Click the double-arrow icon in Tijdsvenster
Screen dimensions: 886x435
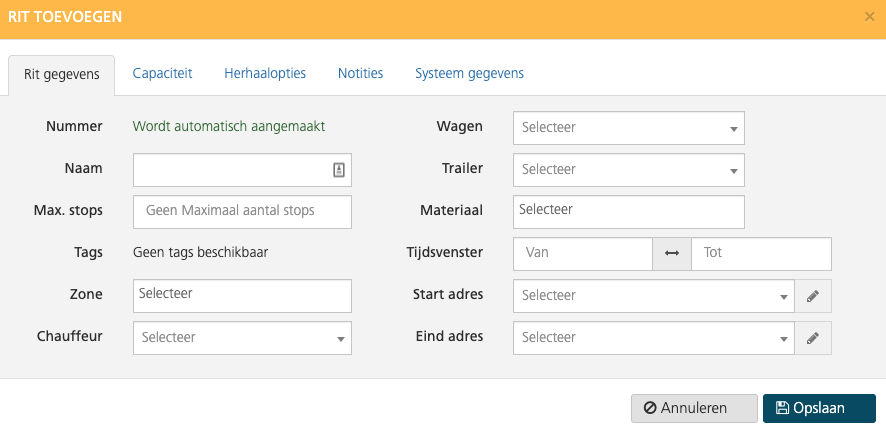pyautogui.click(x=672, y=254)
